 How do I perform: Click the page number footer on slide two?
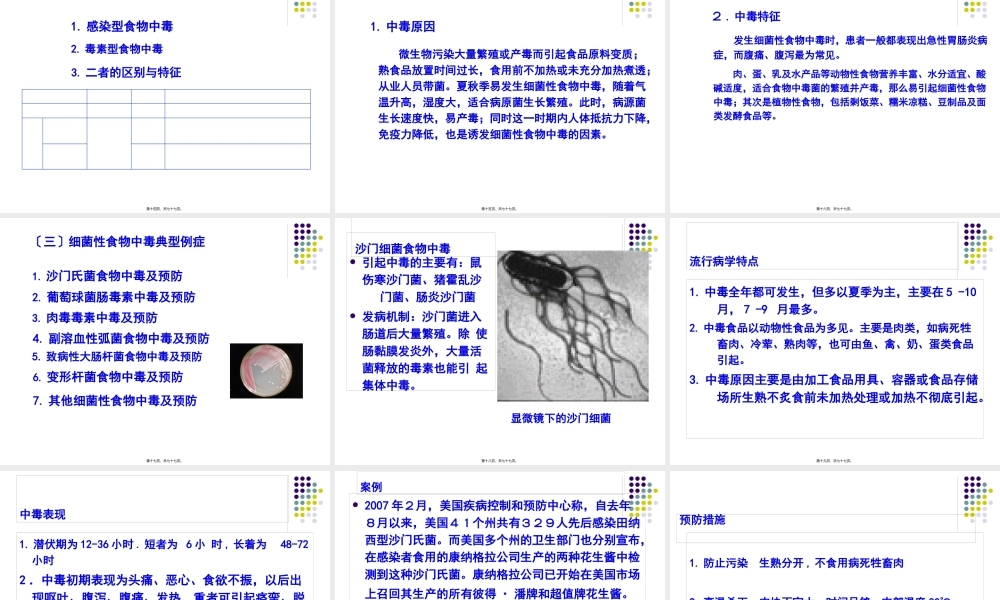(498, 208)
